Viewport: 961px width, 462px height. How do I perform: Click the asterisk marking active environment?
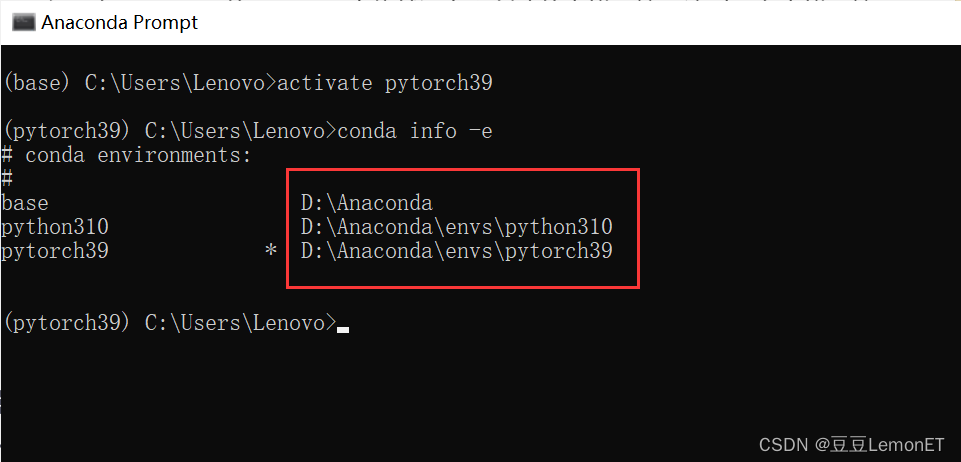271,251
